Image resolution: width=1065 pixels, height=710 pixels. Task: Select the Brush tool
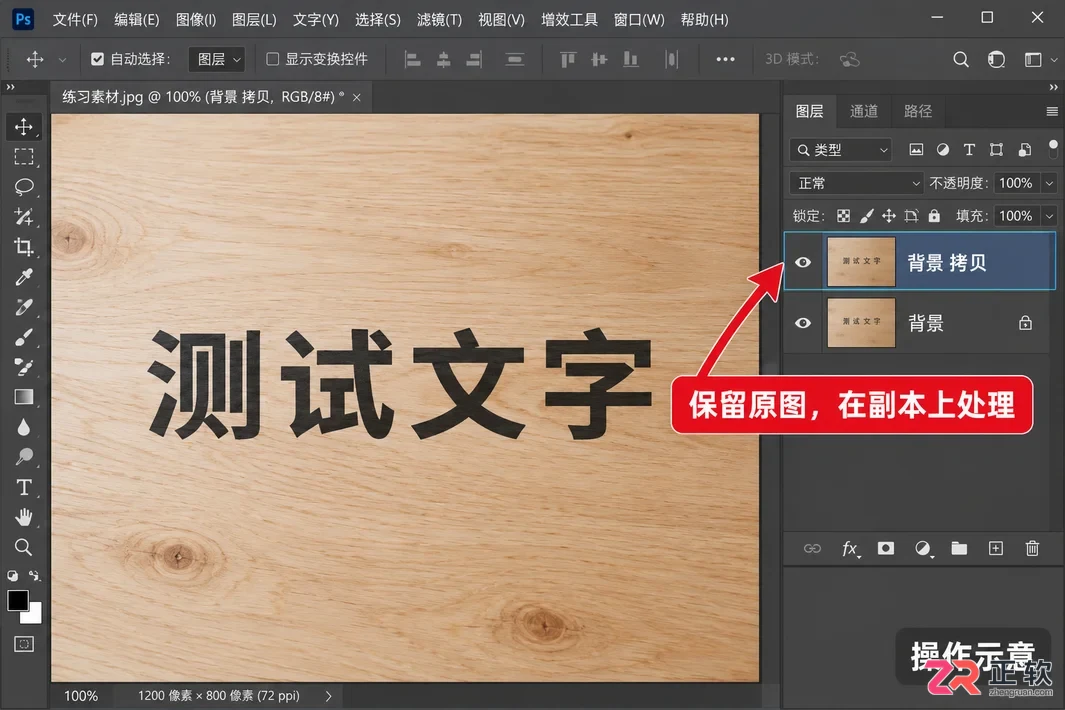click(24, 337)
